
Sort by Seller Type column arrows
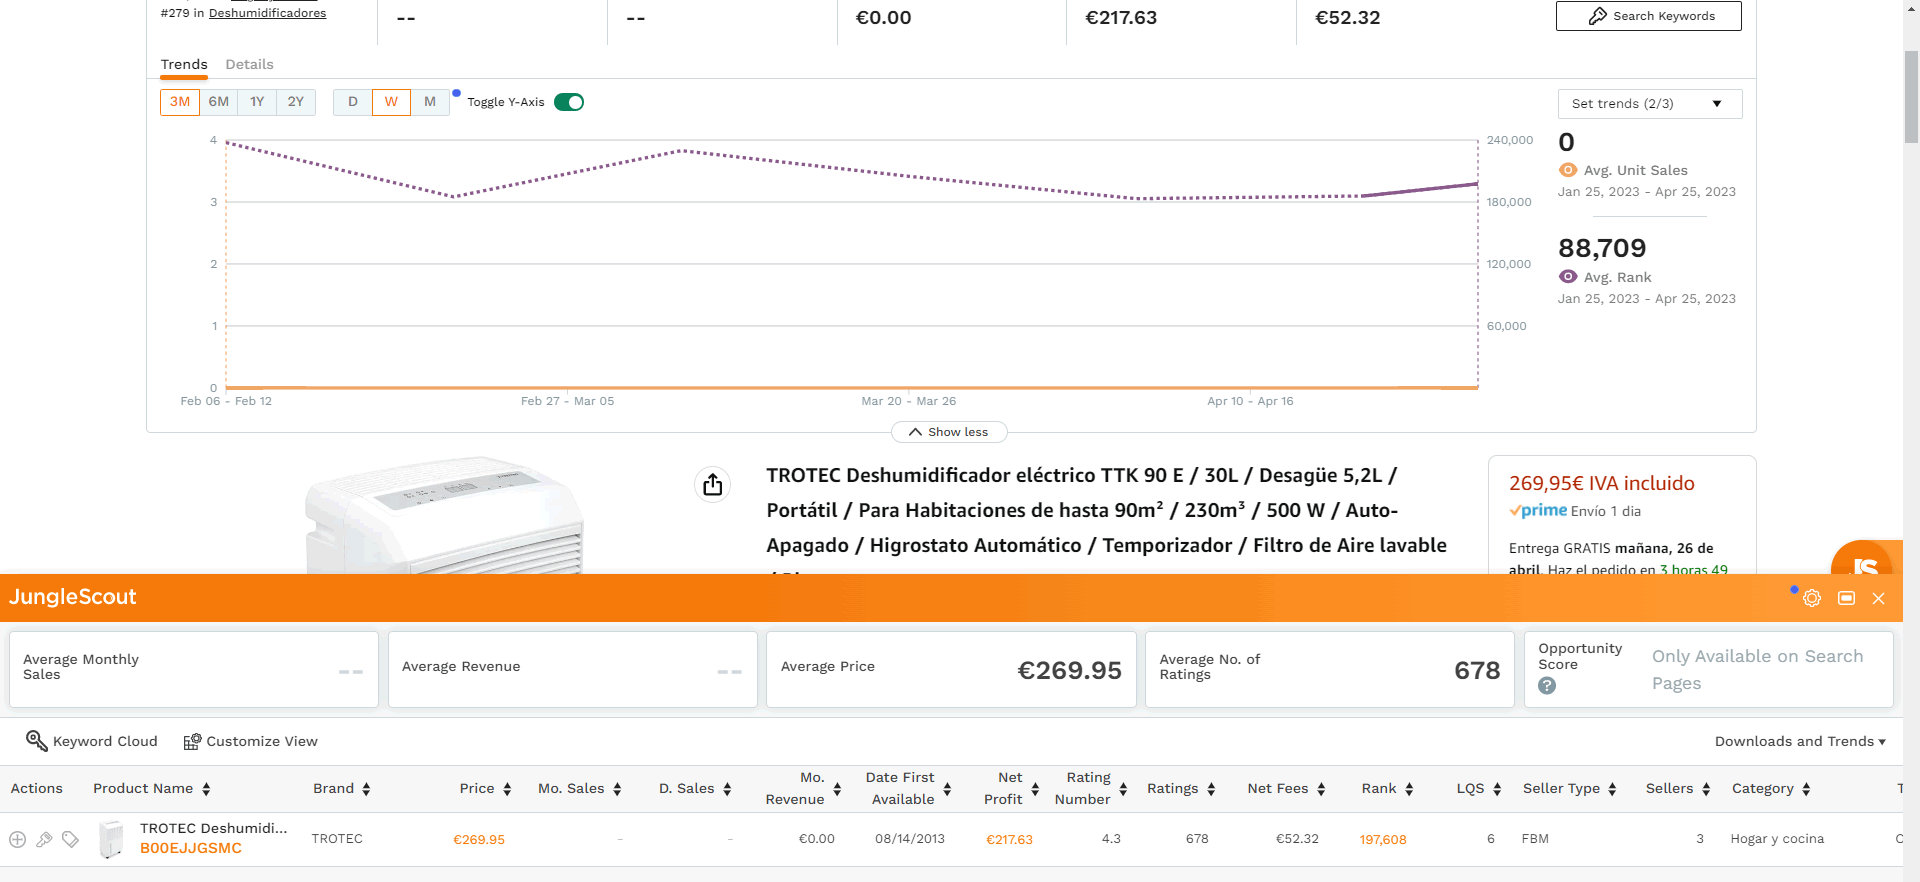(1612, 789)
